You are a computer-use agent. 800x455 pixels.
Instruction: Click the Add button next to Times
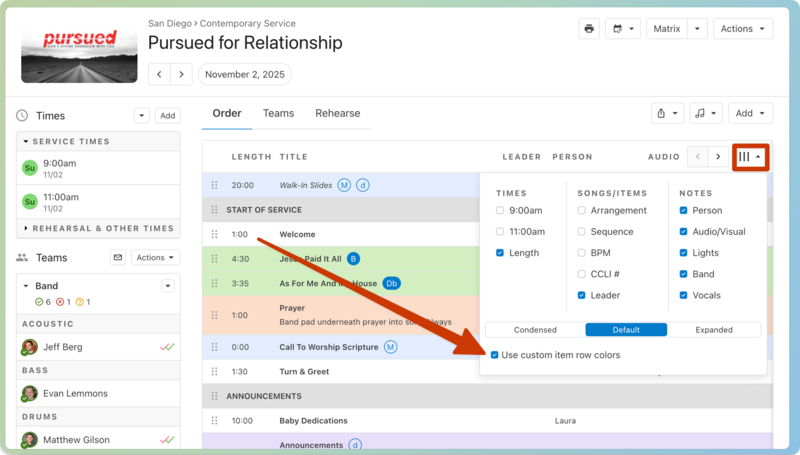pyautogui.click(x=168, y=116)
